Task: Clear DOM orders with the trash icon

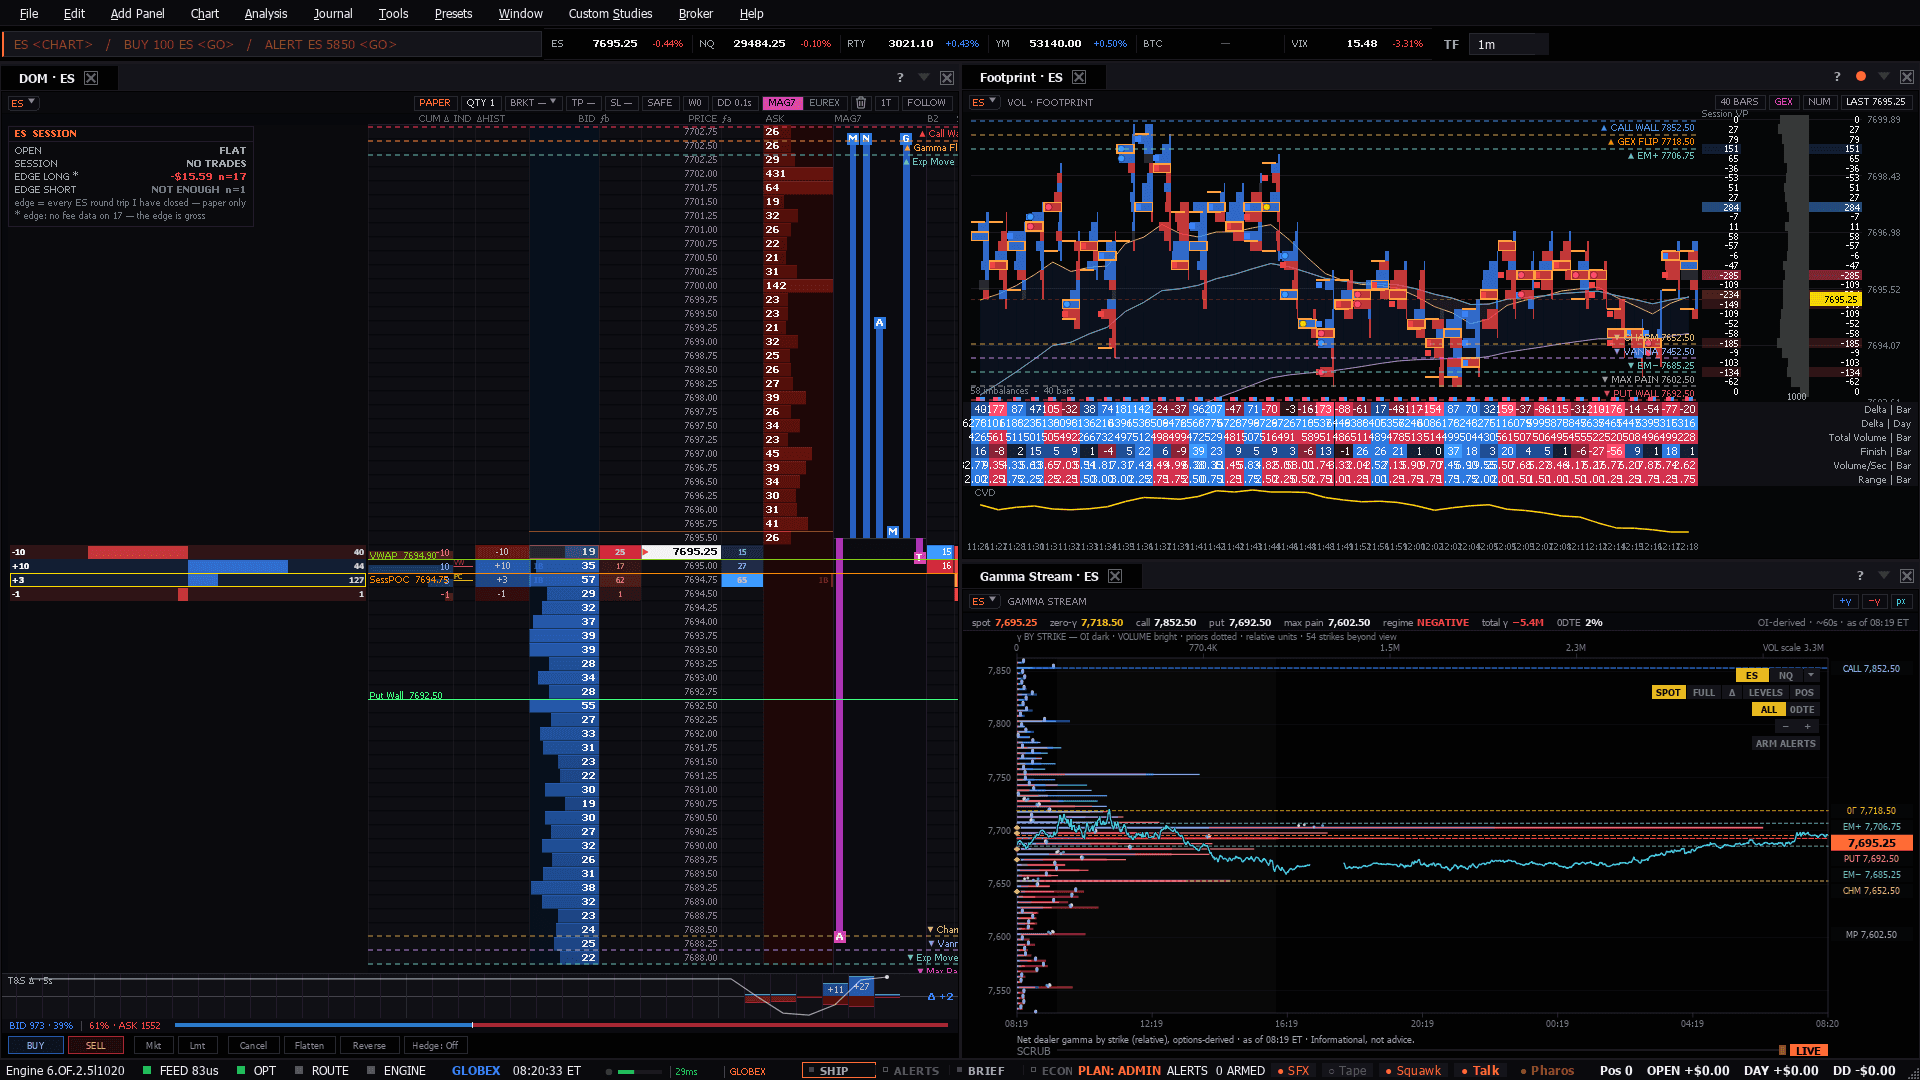Action: (861, 103)
